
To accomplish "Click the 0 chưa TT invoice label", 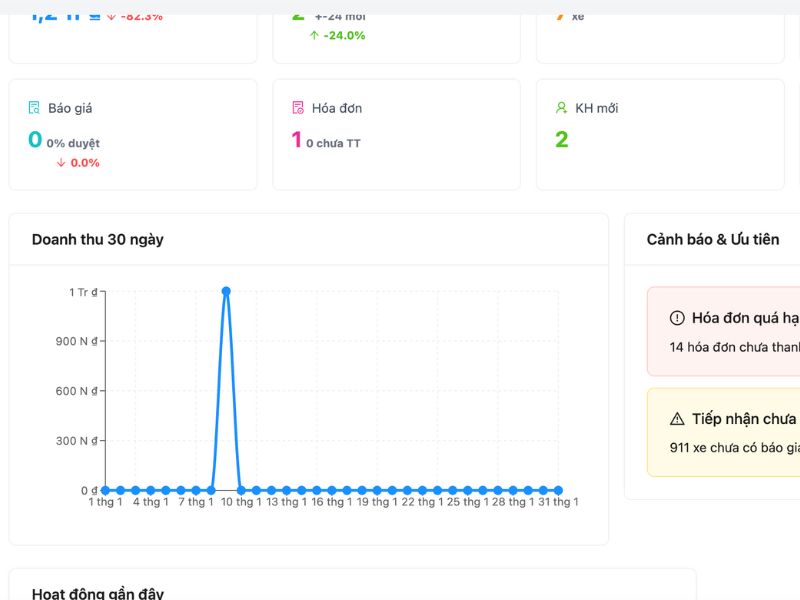I will (x=333, y=144).
